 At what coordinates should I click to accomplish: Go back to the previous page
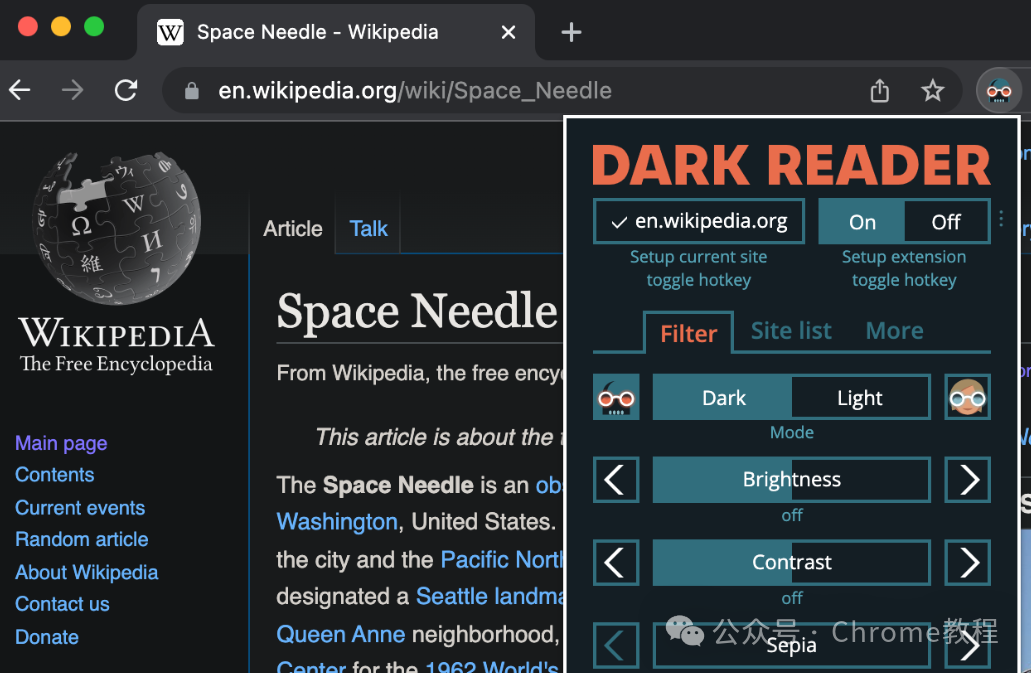[20, 90]
